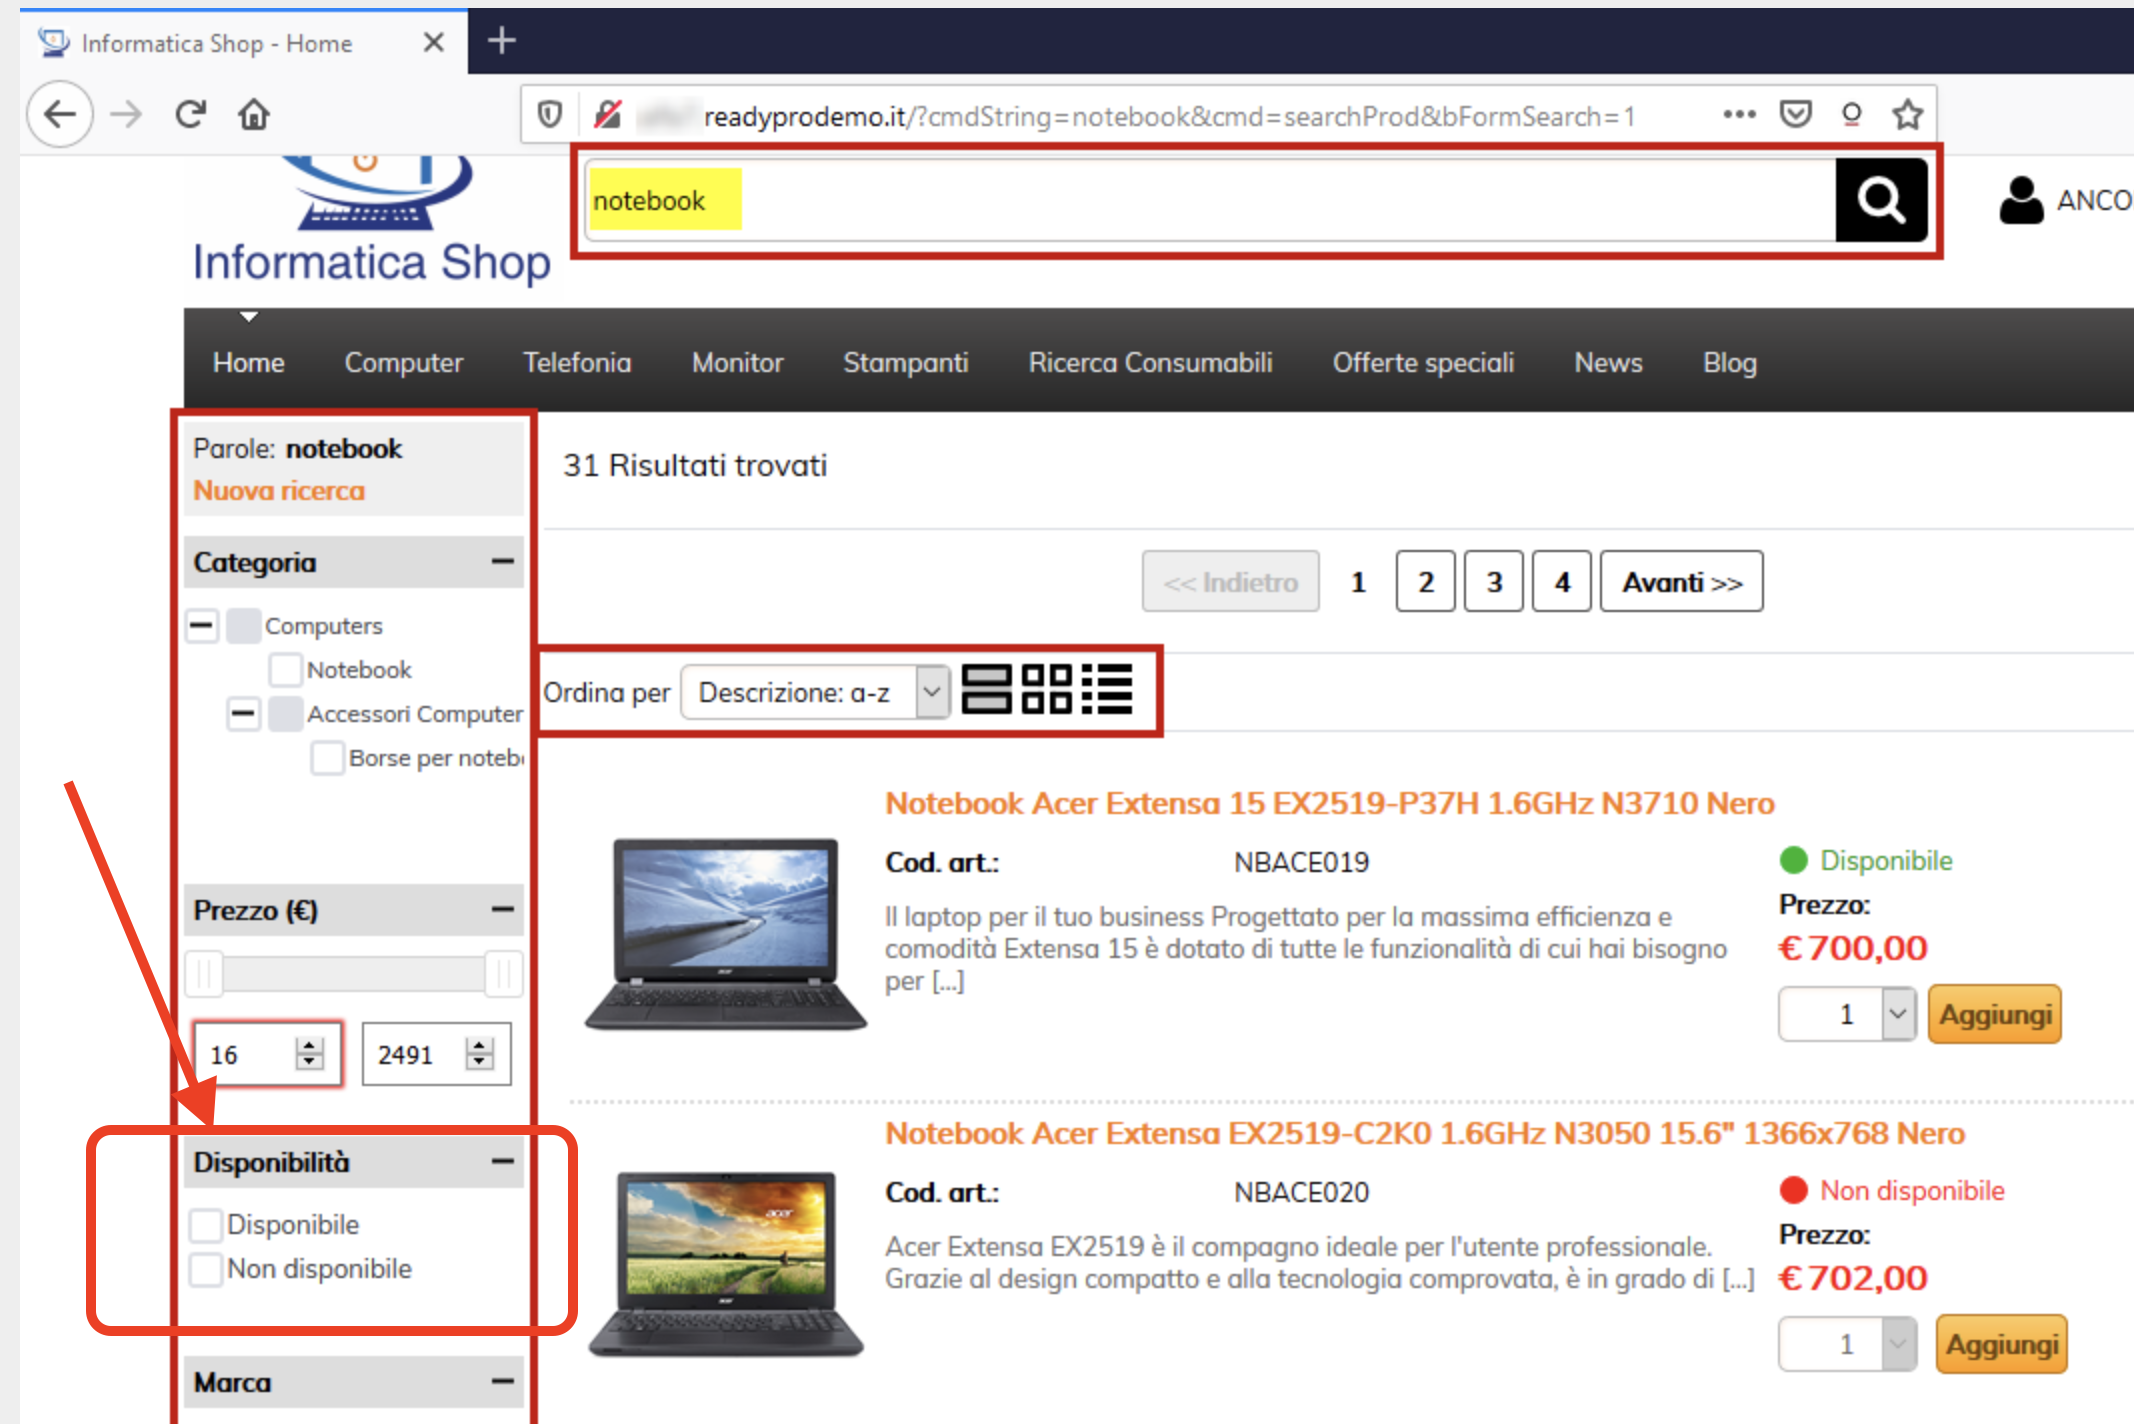
Task: Switch to compact list view icon
Action: click(x=1107, y=690)
